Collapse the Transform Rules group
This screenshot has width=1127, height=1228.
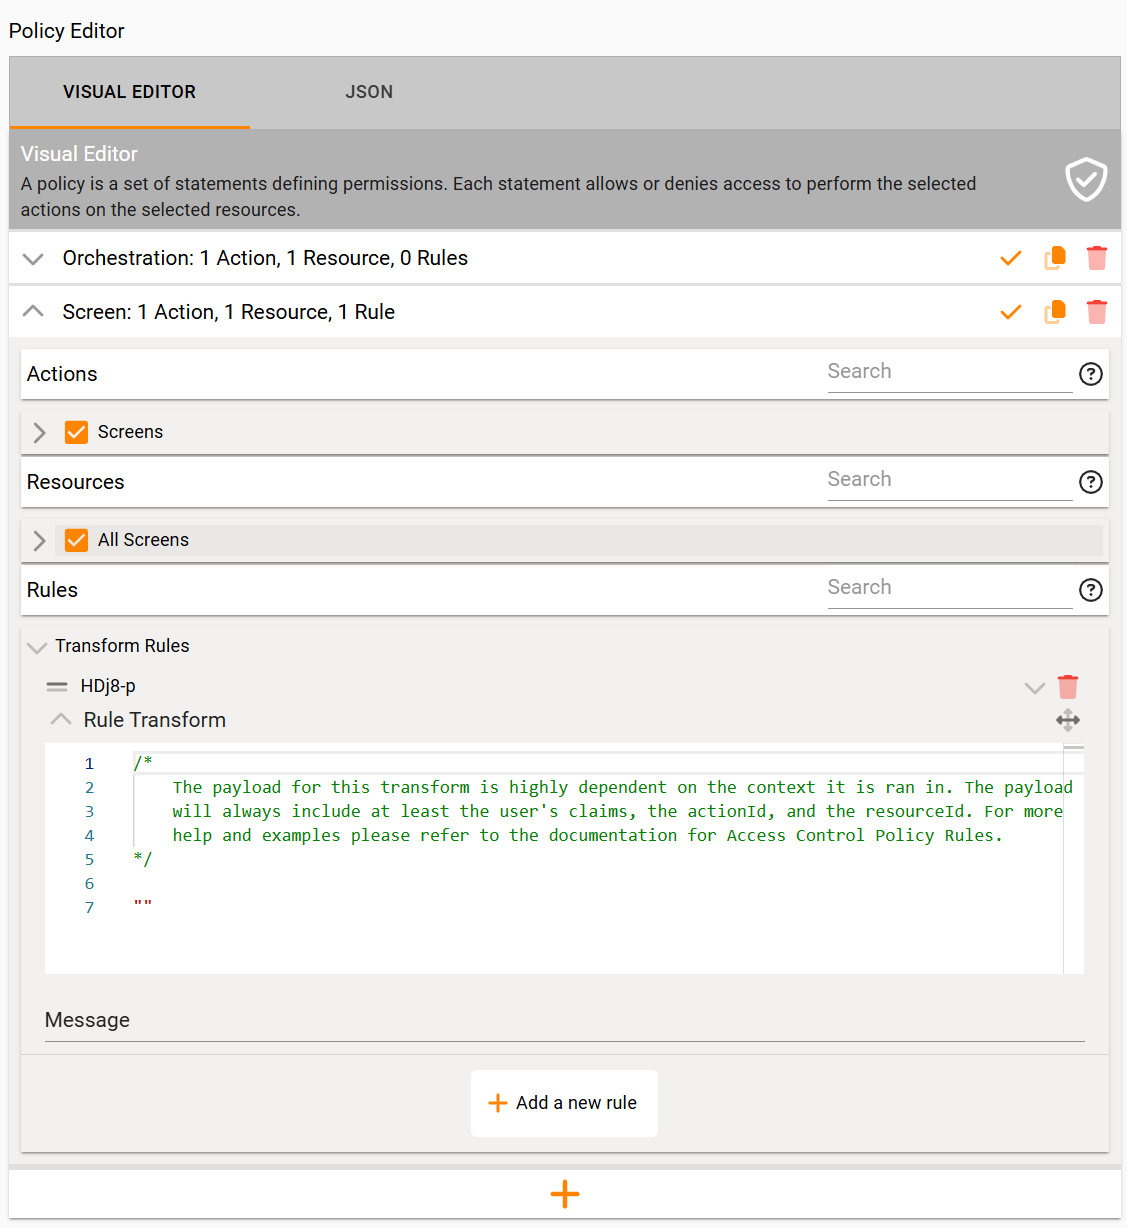click(37, 647)
